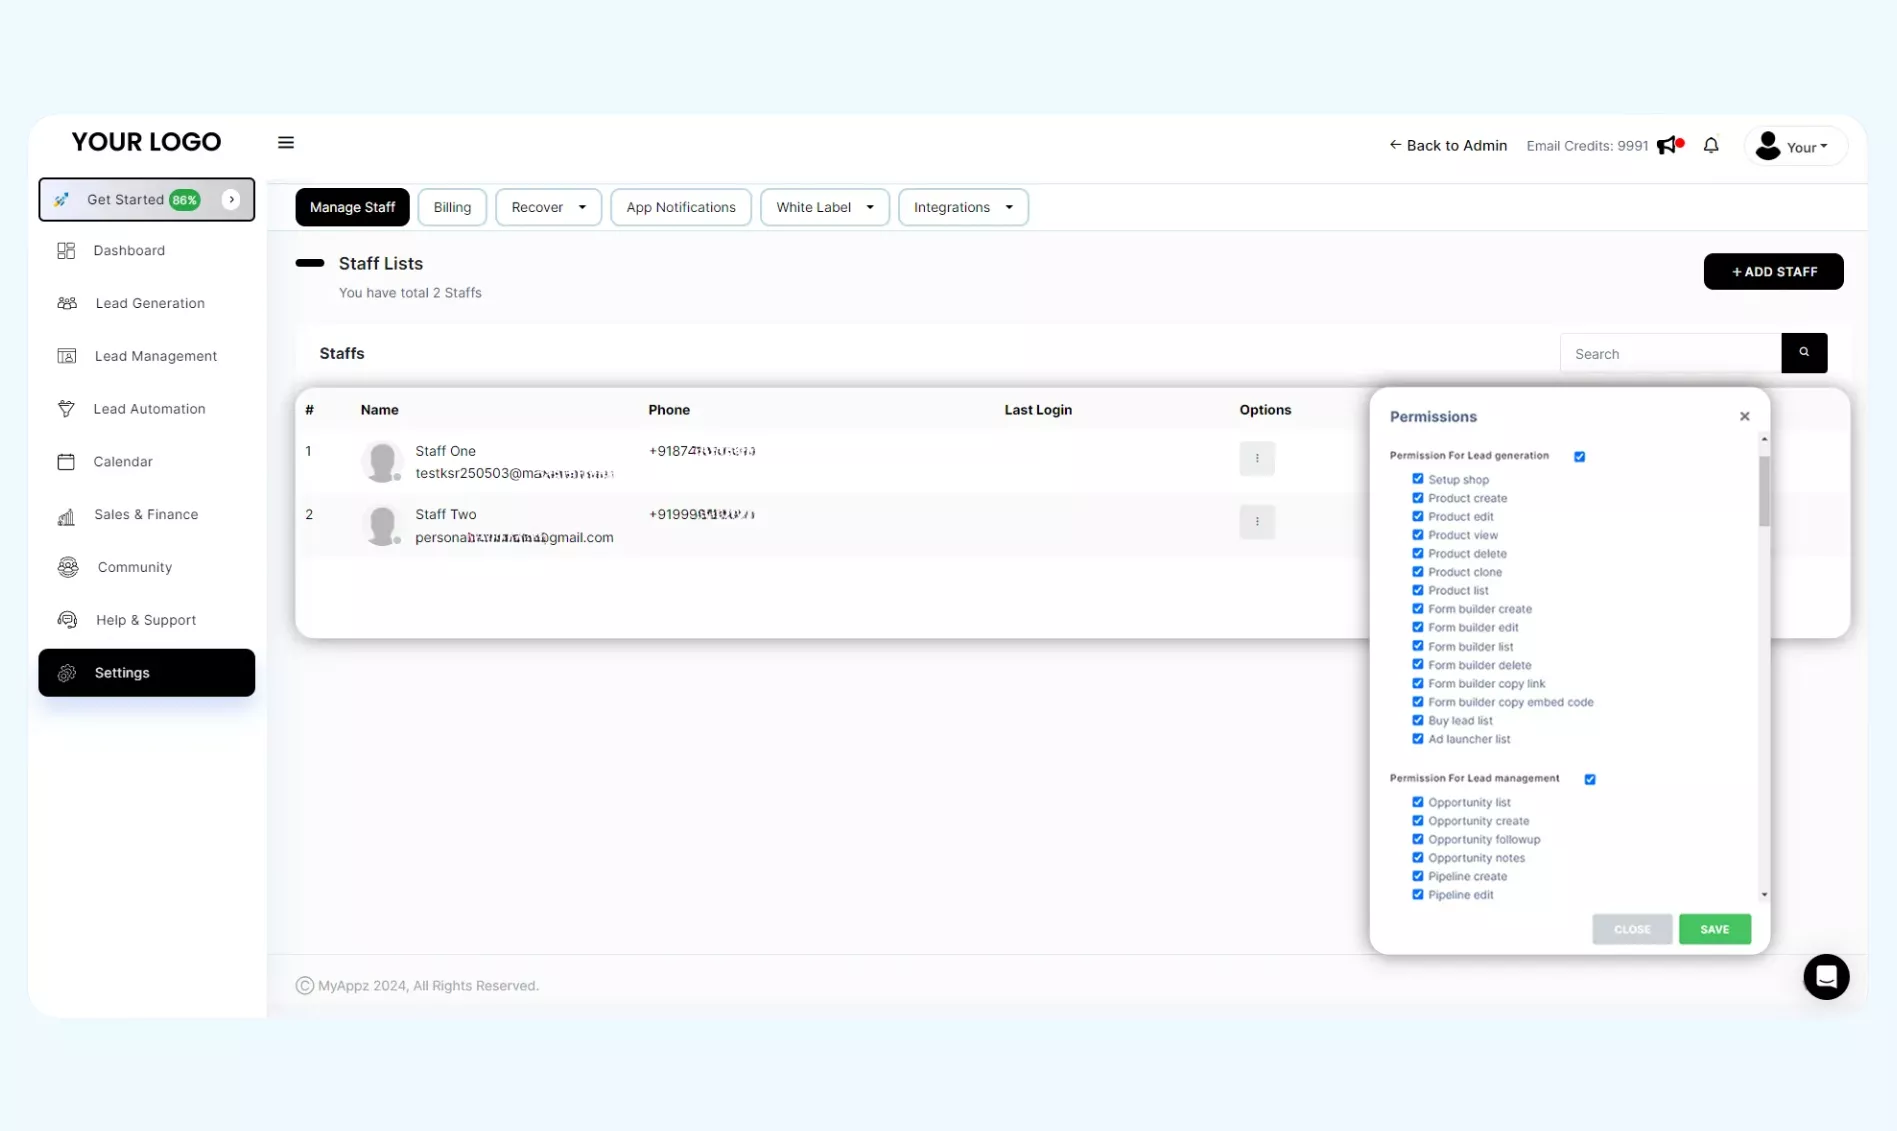
Task: Switch to the Billing tab
Action: coord(452,207)
